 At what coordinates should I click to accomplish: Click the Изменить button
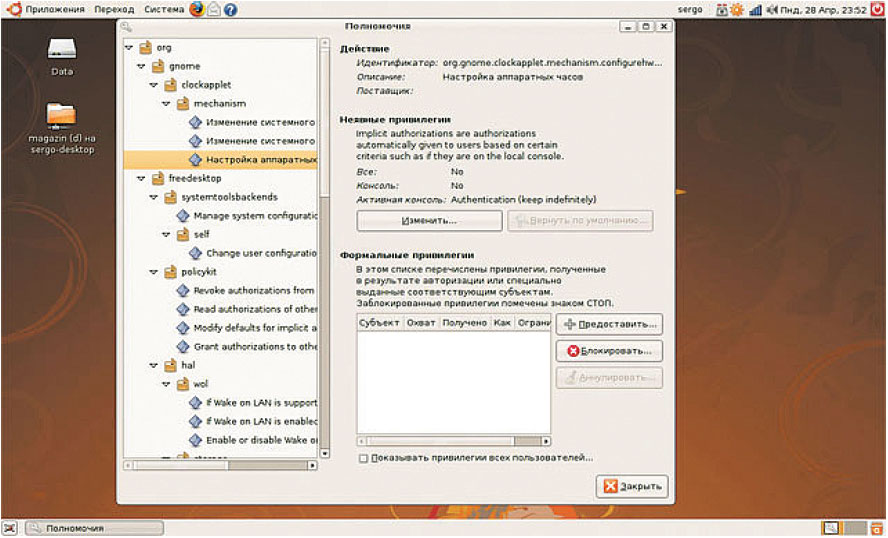point(429,219)
